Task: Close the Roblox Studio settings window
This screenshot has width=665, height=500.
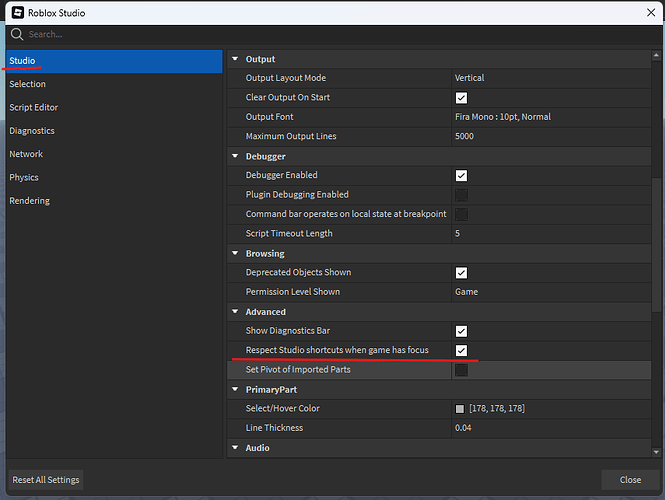Action: click(651, 13)
